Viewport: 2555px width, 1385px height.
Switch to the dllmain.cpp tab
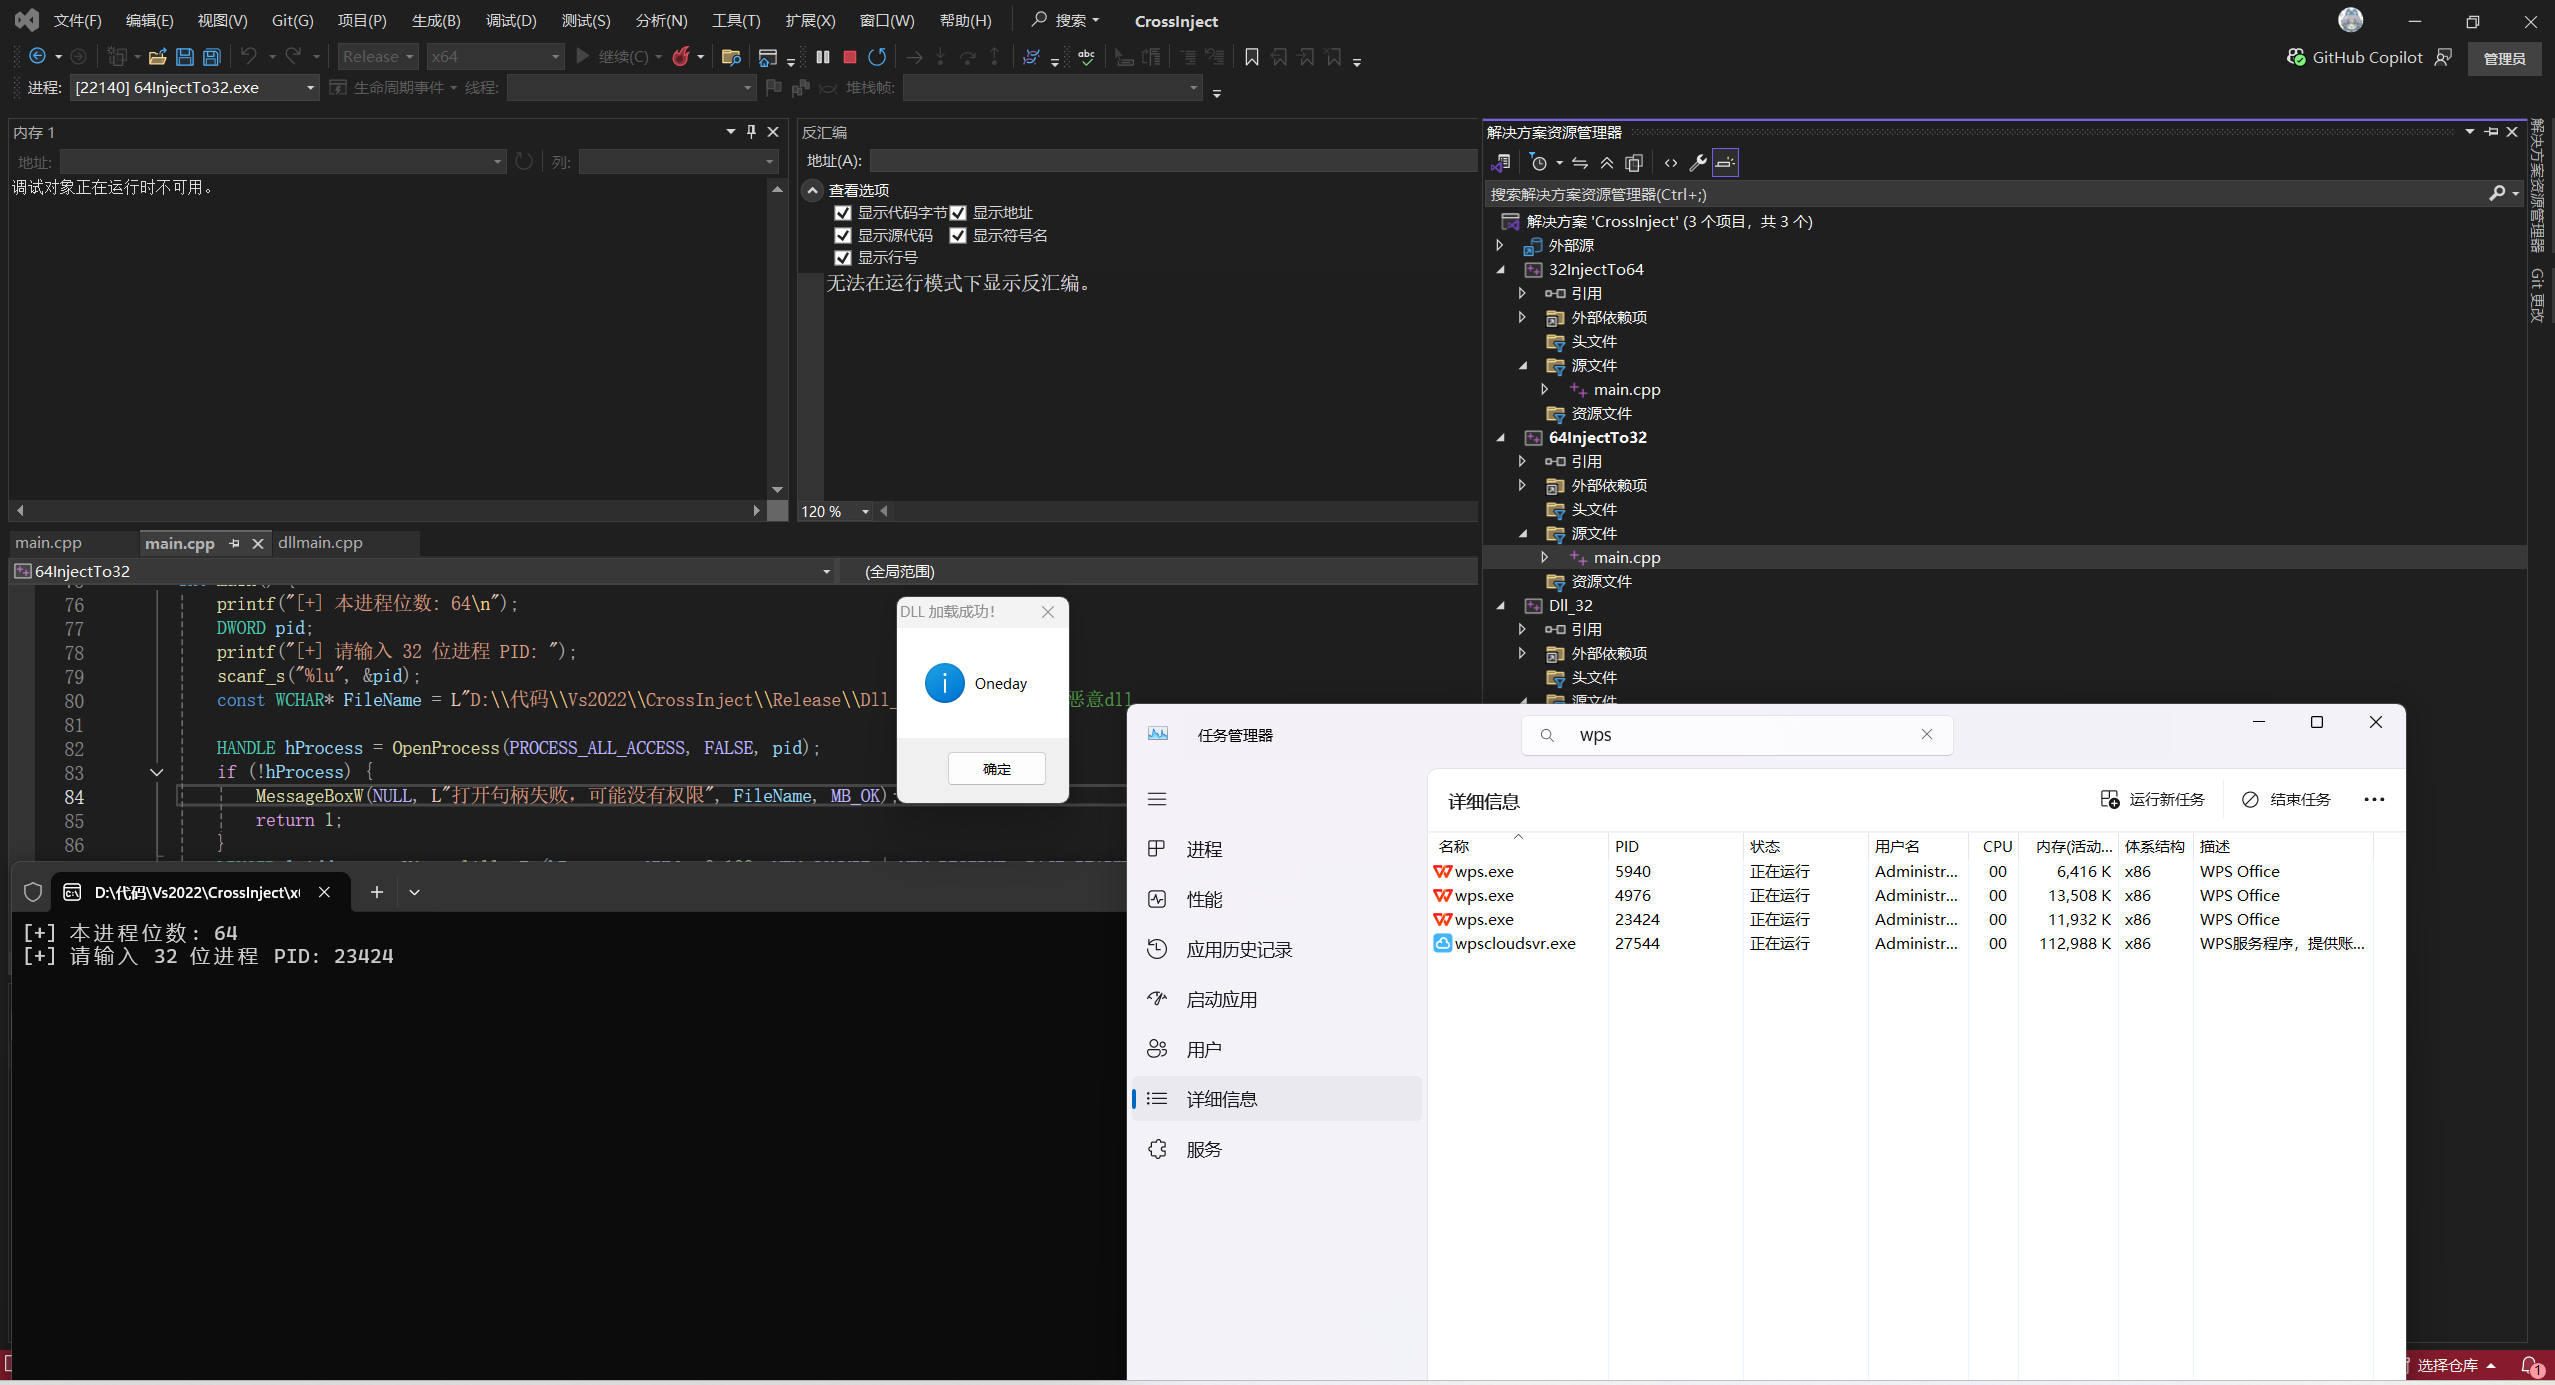coord(320,543)
